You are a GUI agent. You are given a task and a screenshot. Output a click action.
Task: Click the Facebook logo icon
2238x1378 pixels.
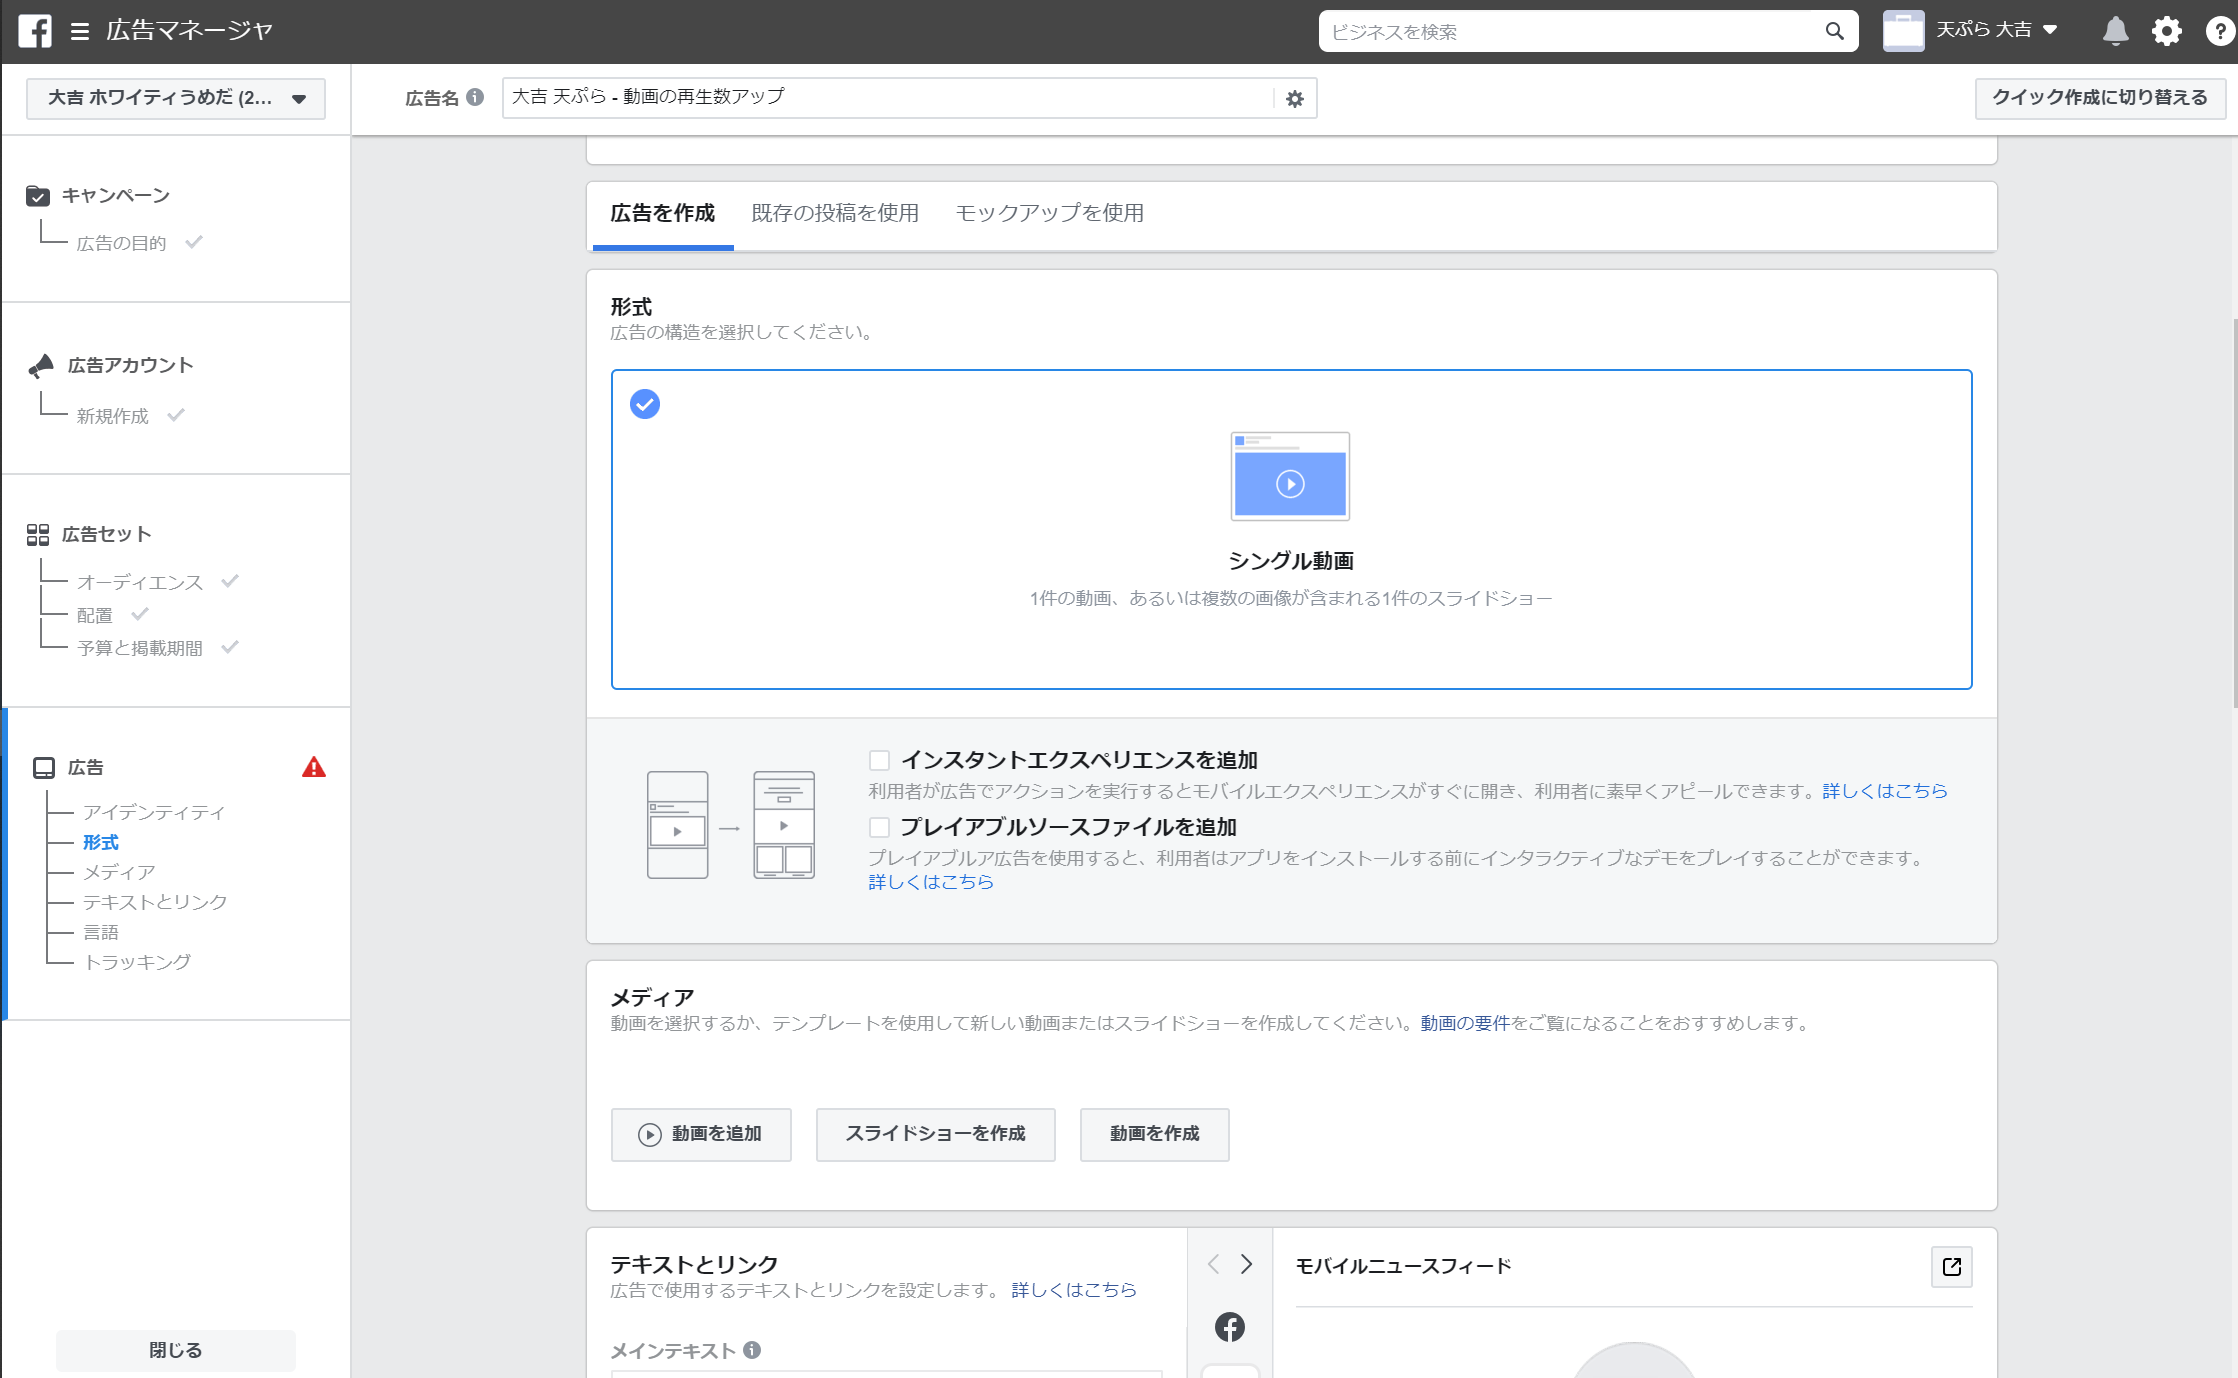(x=35, y=31)
